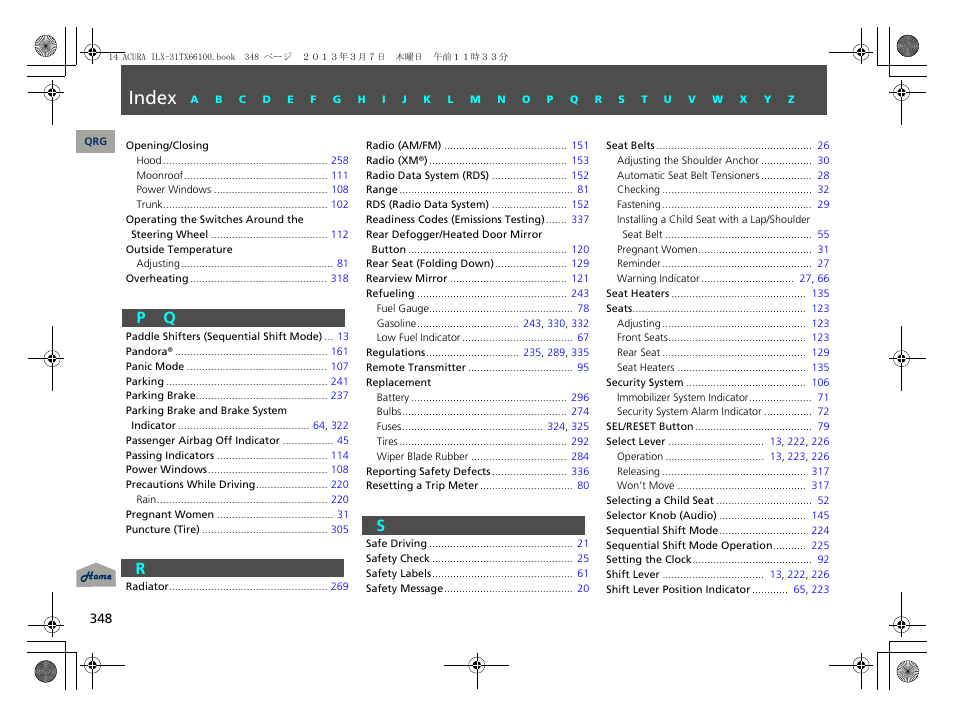Open page 65 for Shift Lever Position Indicator
The width and height of the screenshot is (954, 718).
[x=799, y=589]
